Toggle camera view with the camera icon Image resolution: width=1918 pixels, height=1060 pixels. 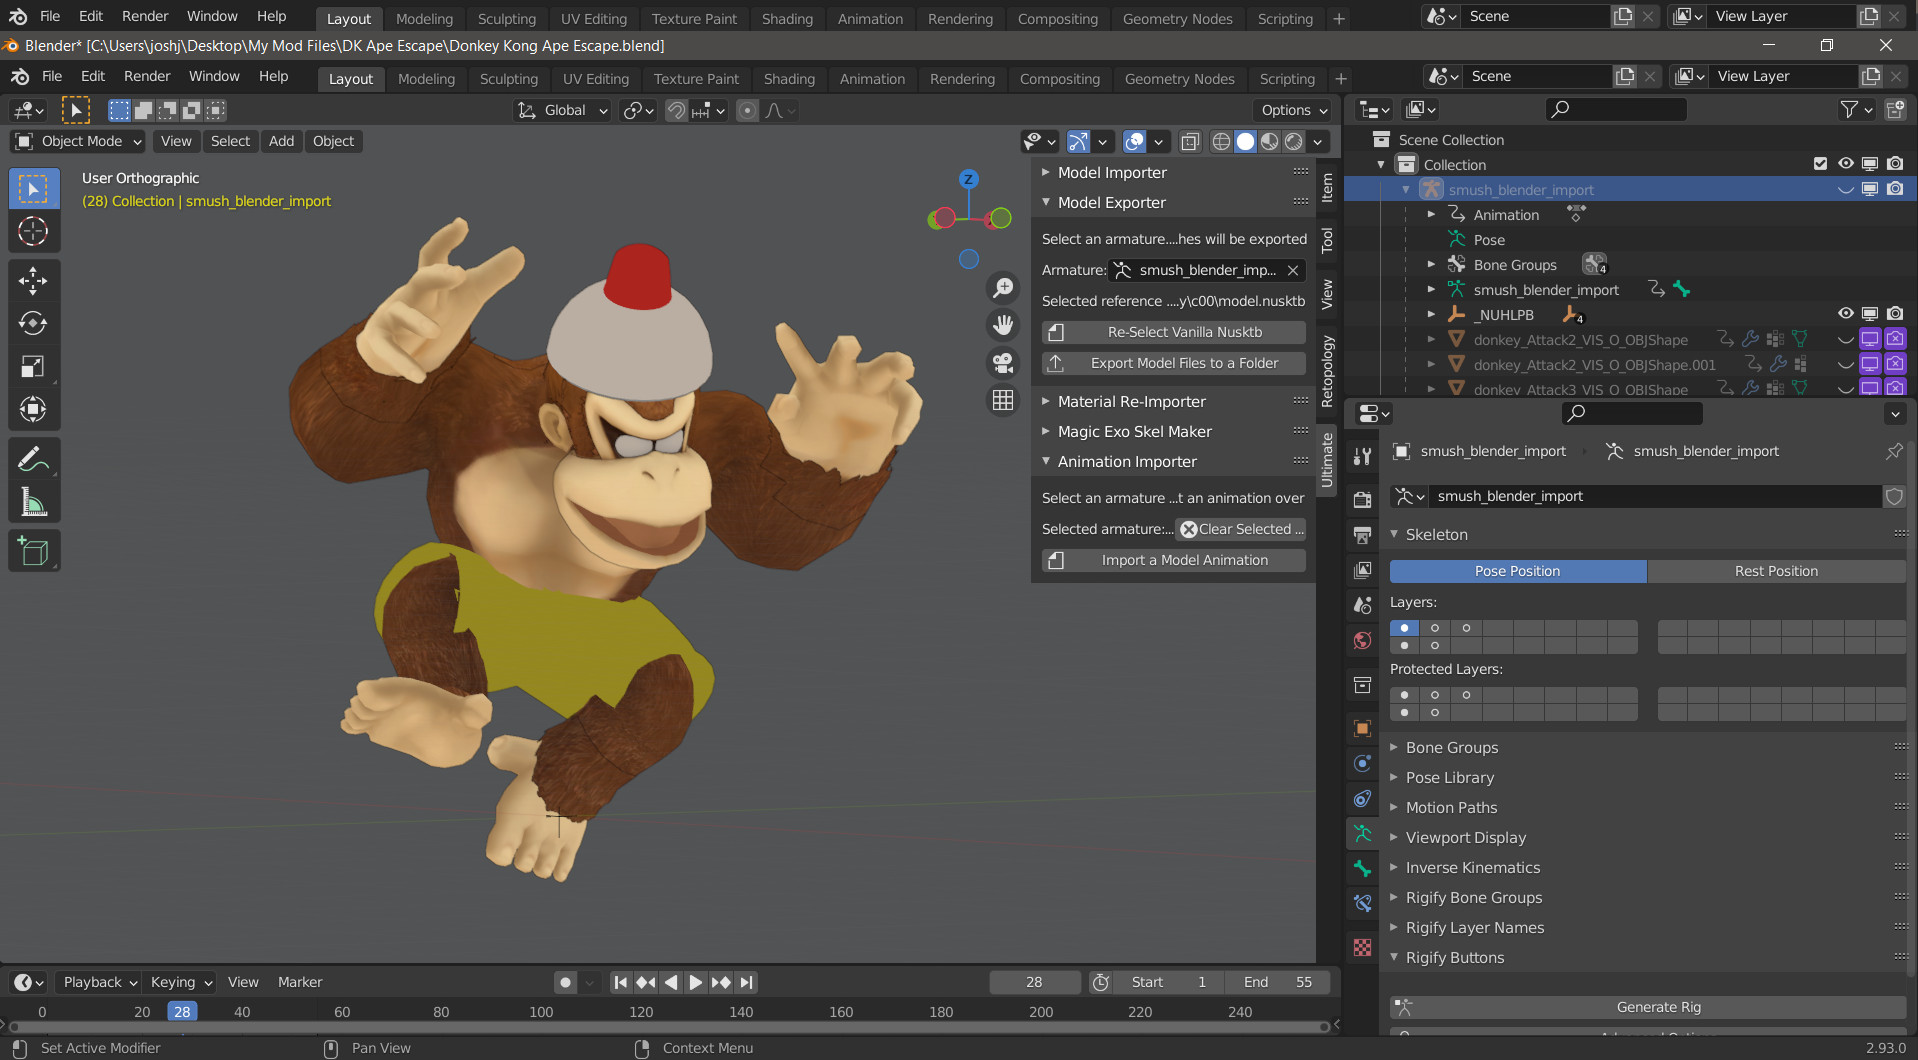1002,362
